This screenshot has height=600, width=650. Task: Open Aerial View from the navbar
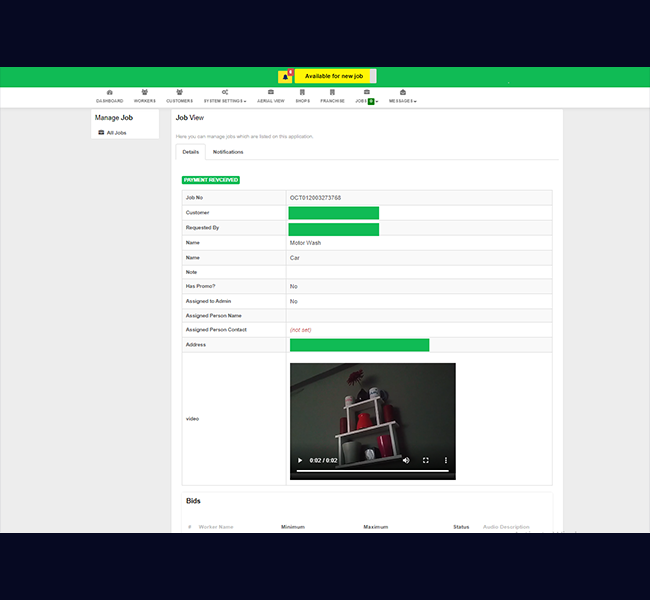pyautogui.click(x=270, y=92)
